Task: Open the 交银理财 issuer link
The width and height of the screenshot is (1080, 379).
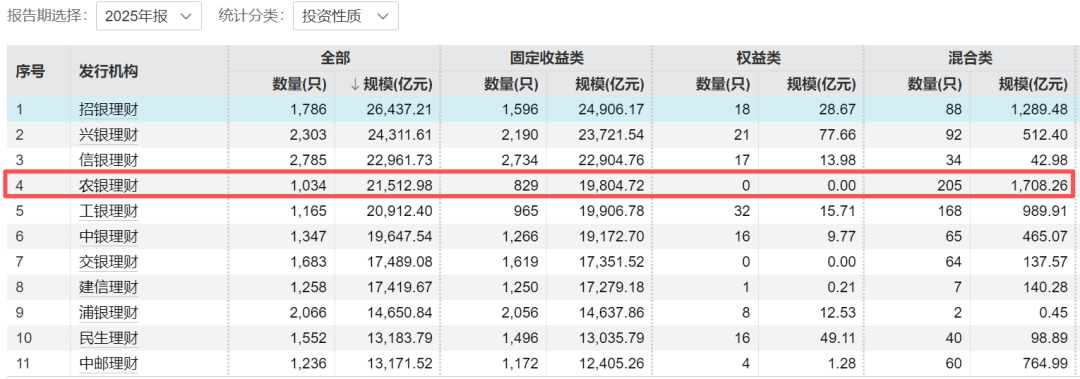Action: point(109,261)
